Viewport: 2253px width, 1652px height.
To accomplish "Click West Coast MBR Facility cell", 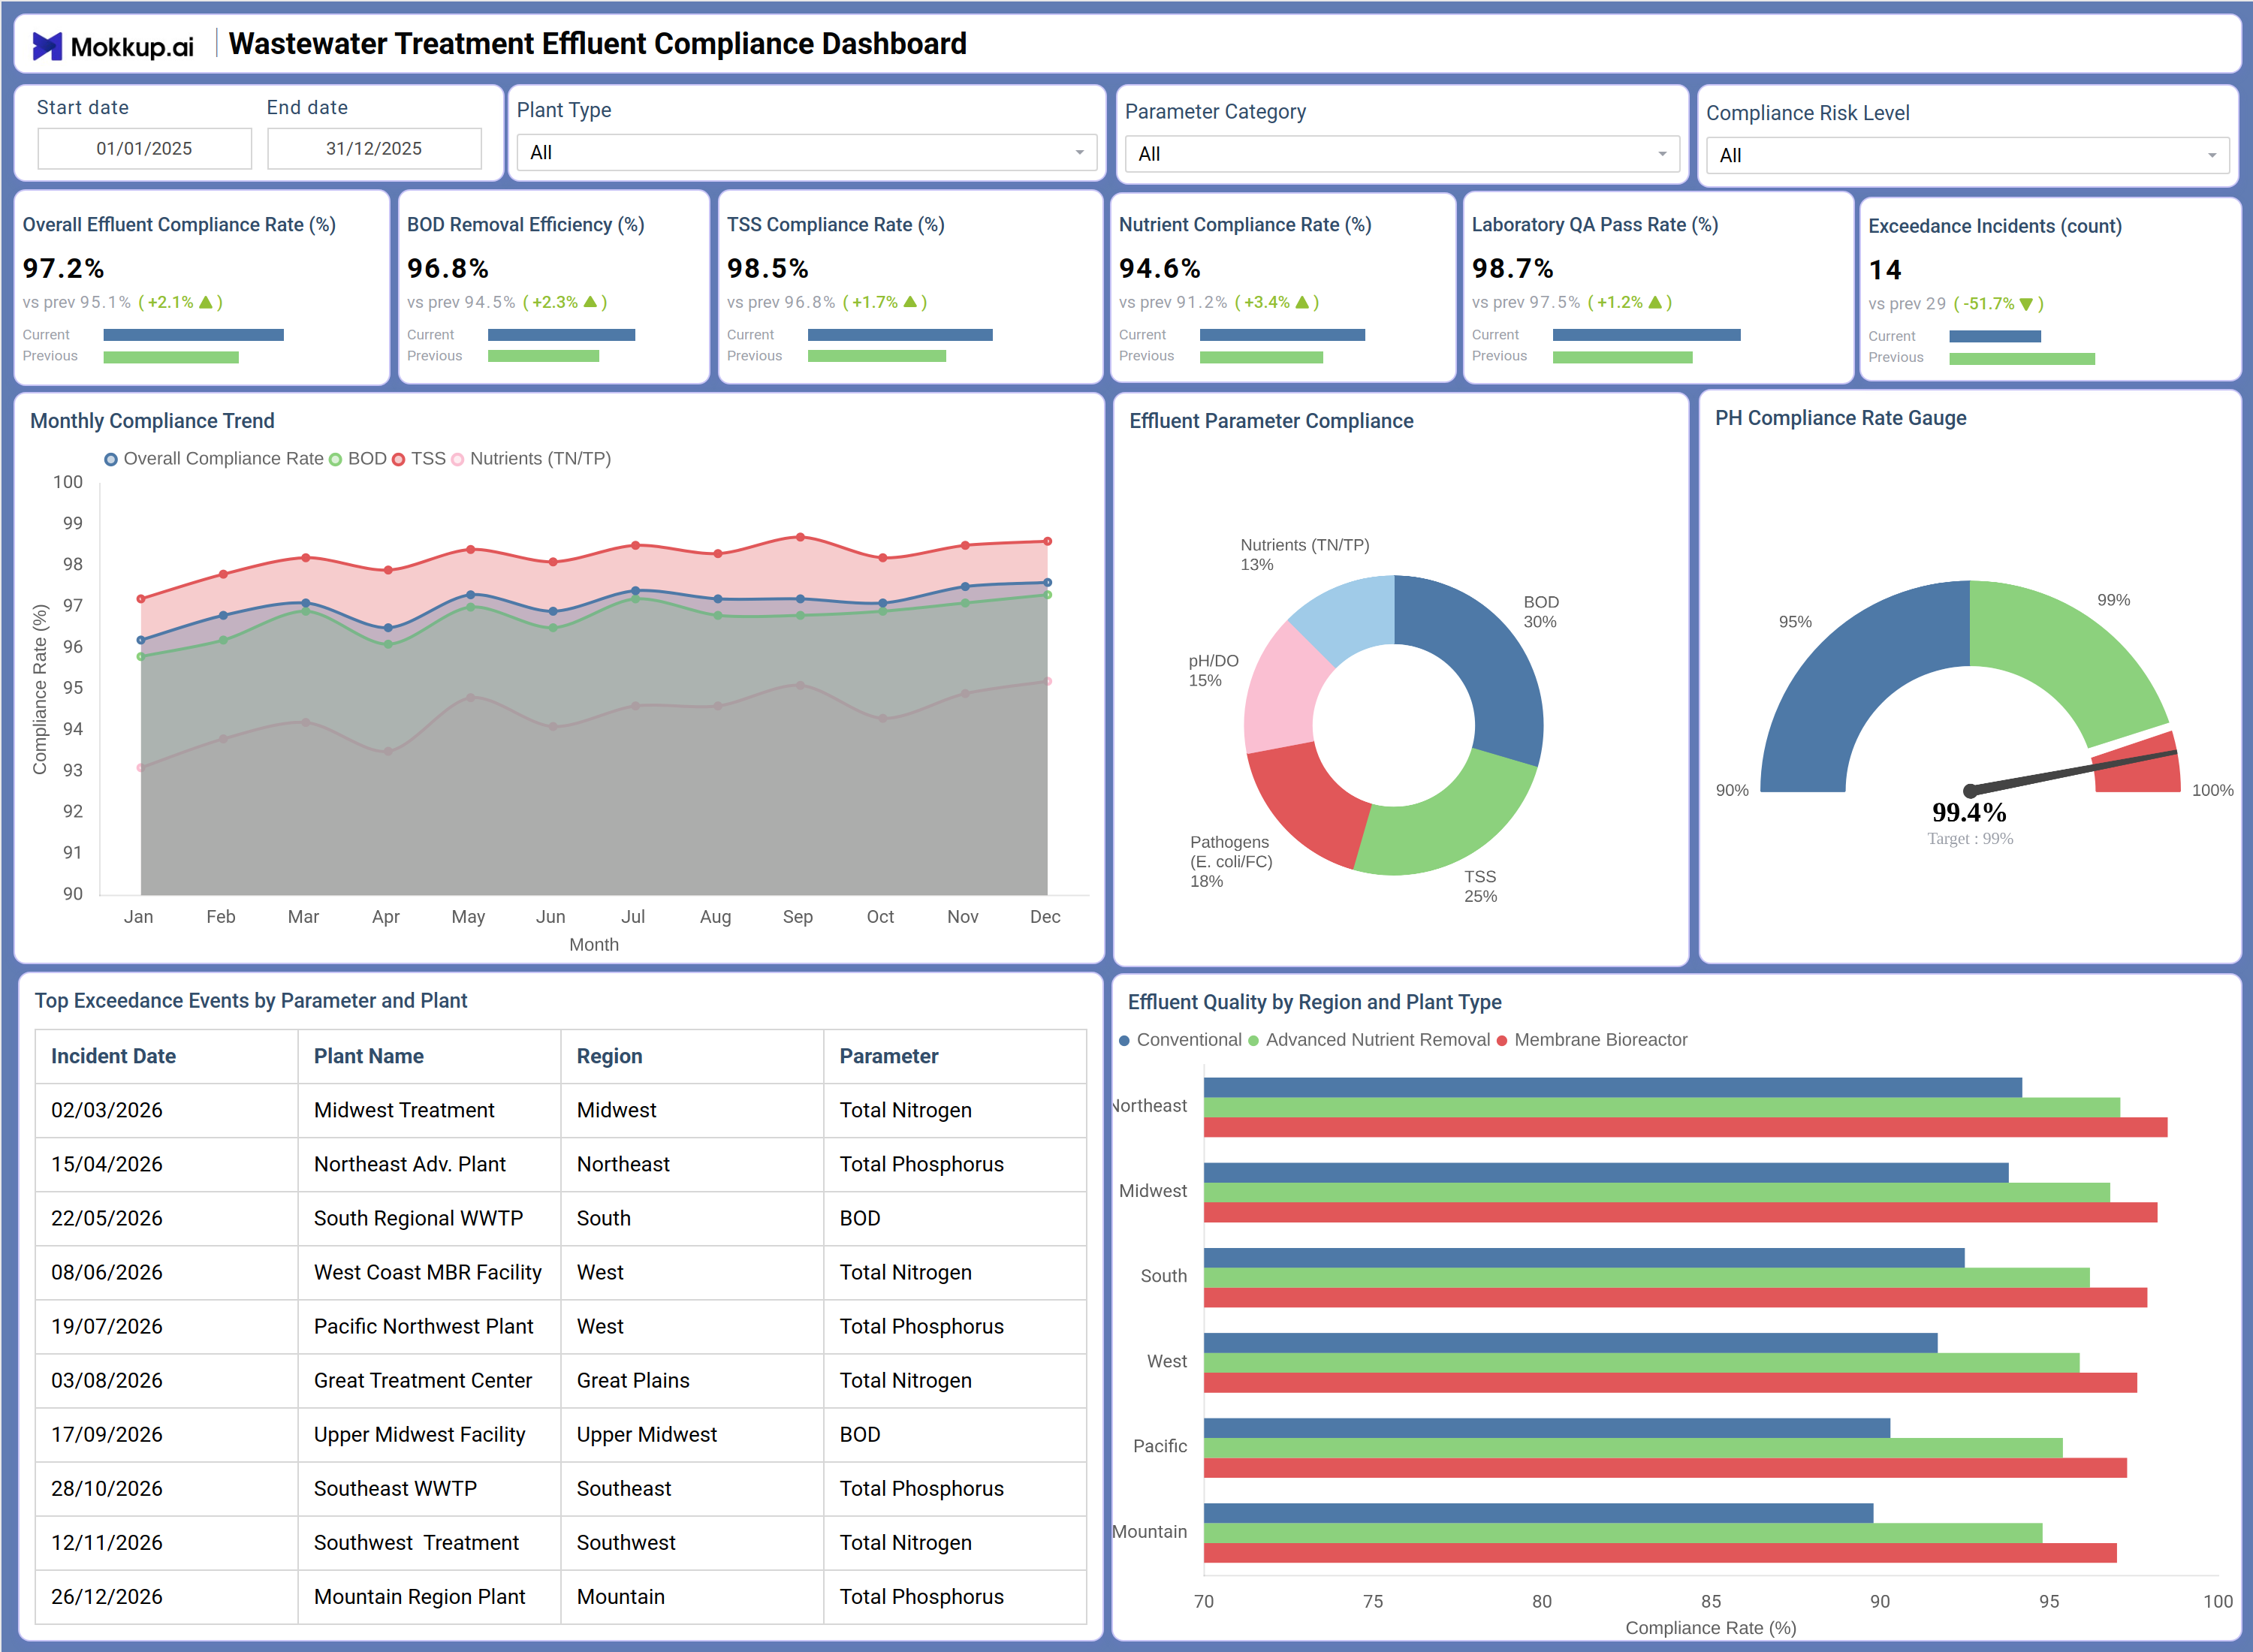I will (x=428, y=1273).
